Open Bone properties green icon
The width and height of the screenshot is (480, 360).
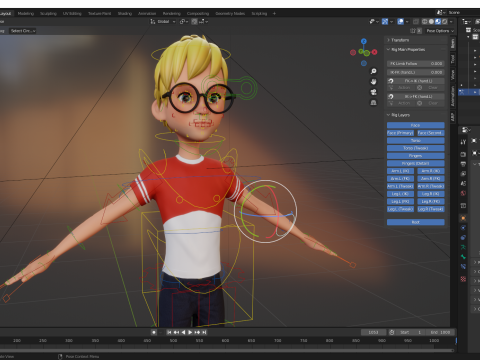(463, 257)
